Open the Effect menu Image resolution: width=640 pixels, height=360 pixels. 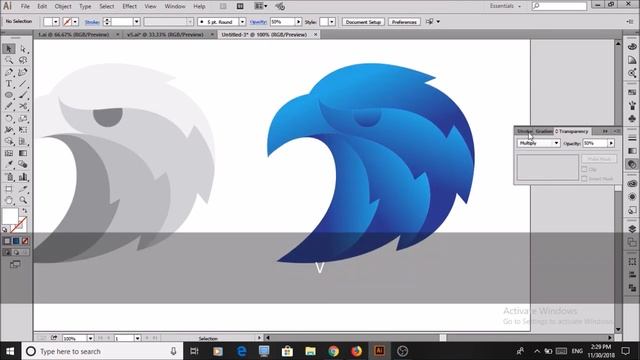click(x=129, y=6)
